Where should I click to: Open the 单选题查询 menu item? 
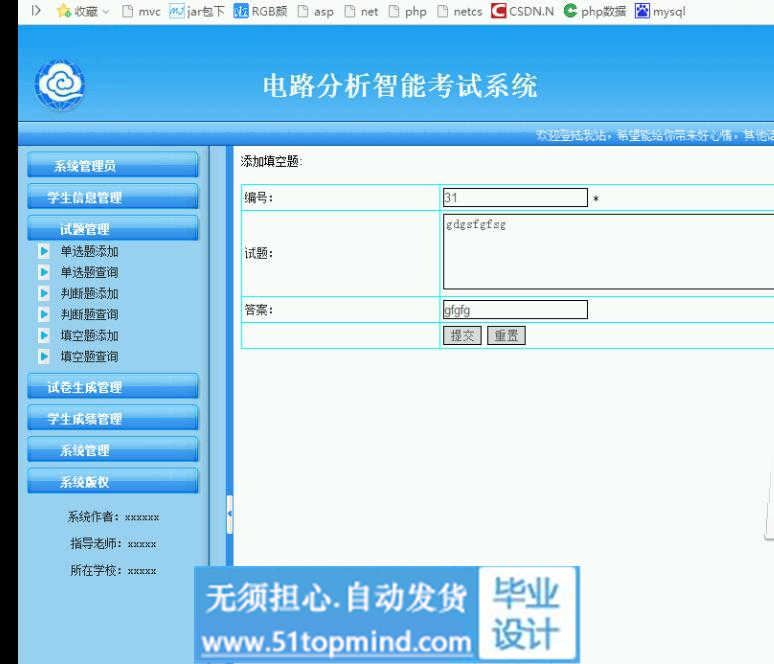pyautogui.click(x=89, y=272)
